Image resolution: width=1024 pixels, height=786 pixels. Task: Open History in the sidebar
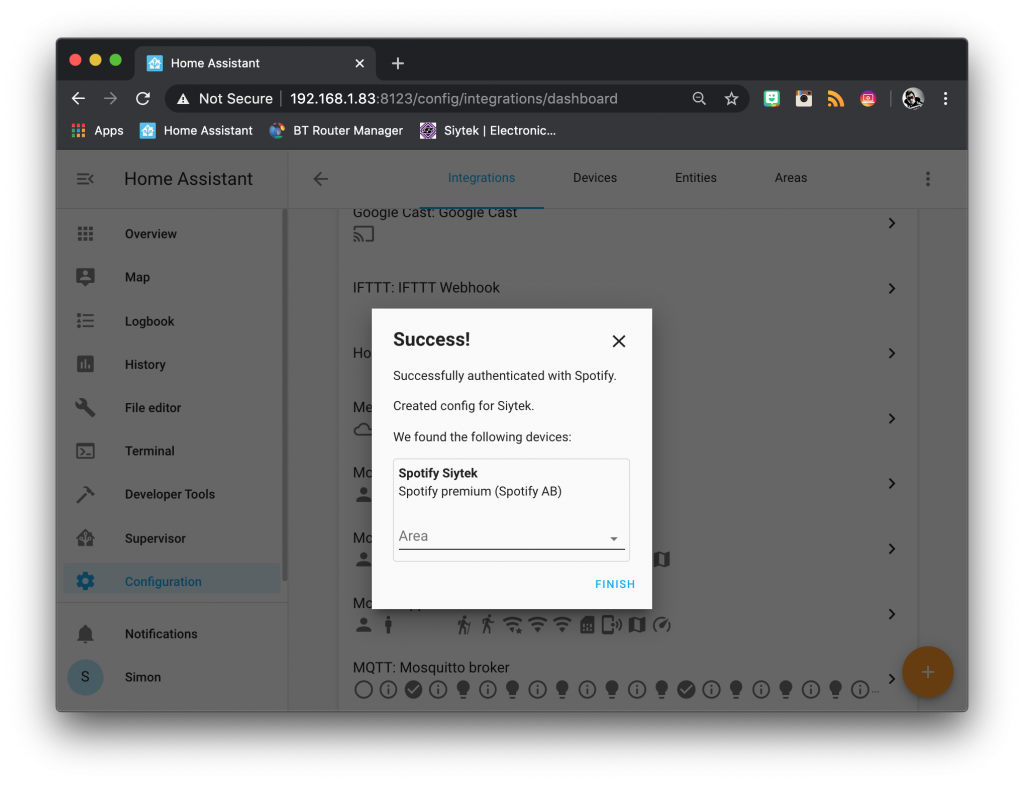[172, 364]
